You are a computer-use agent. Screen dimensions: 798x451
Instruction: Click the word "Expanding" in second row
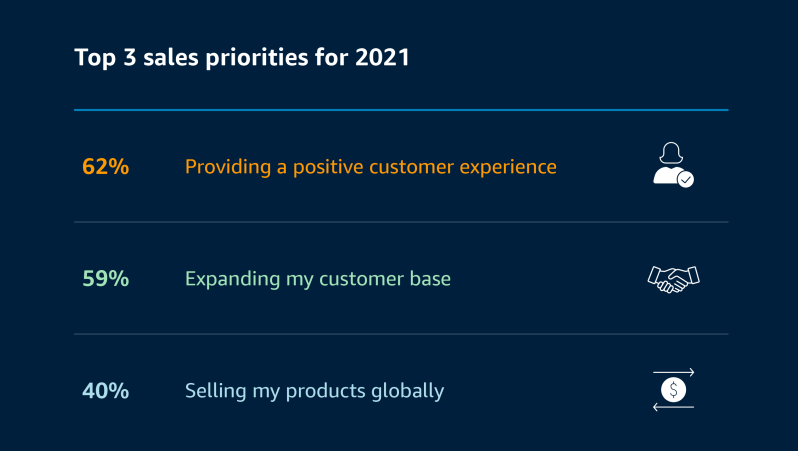(x=233, y=279)
